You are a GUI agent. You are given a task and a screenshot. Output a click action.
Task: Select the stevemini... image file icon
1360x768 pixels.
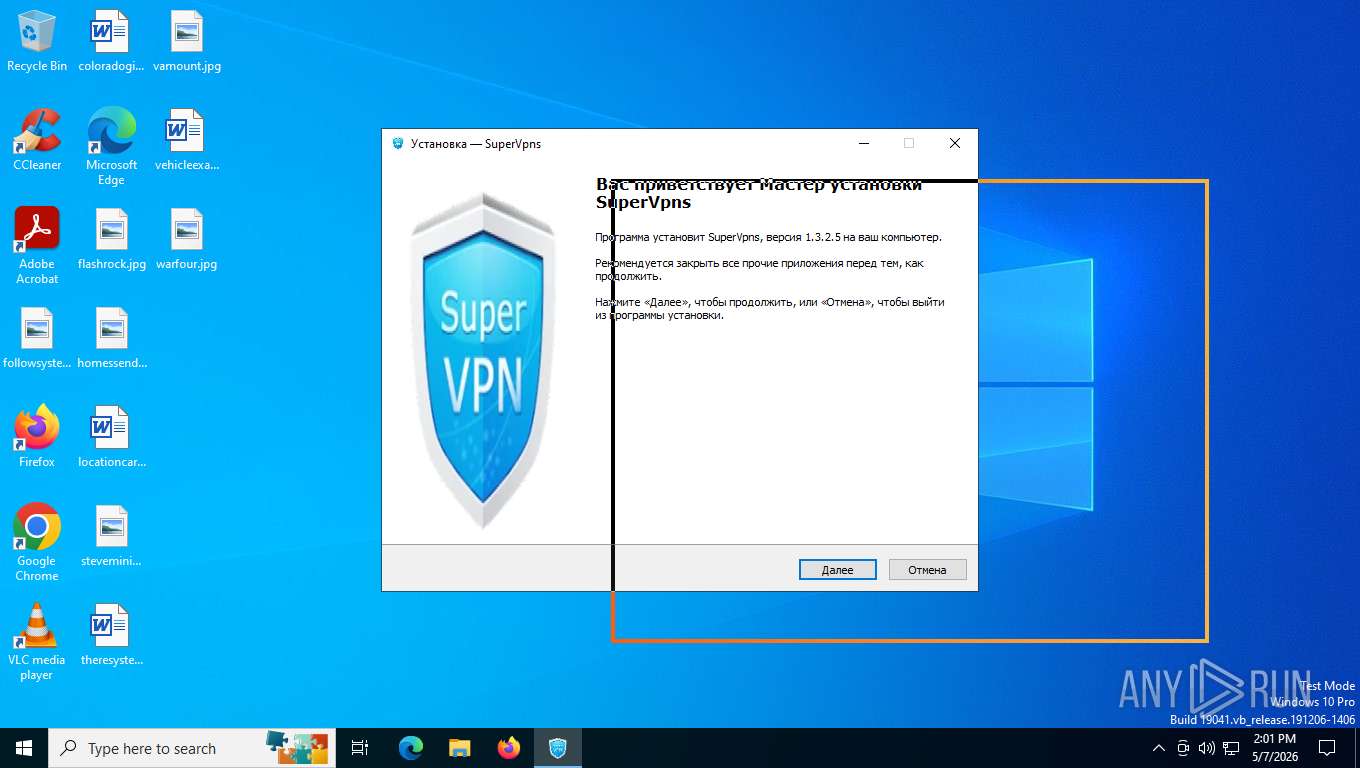(112, 536)
